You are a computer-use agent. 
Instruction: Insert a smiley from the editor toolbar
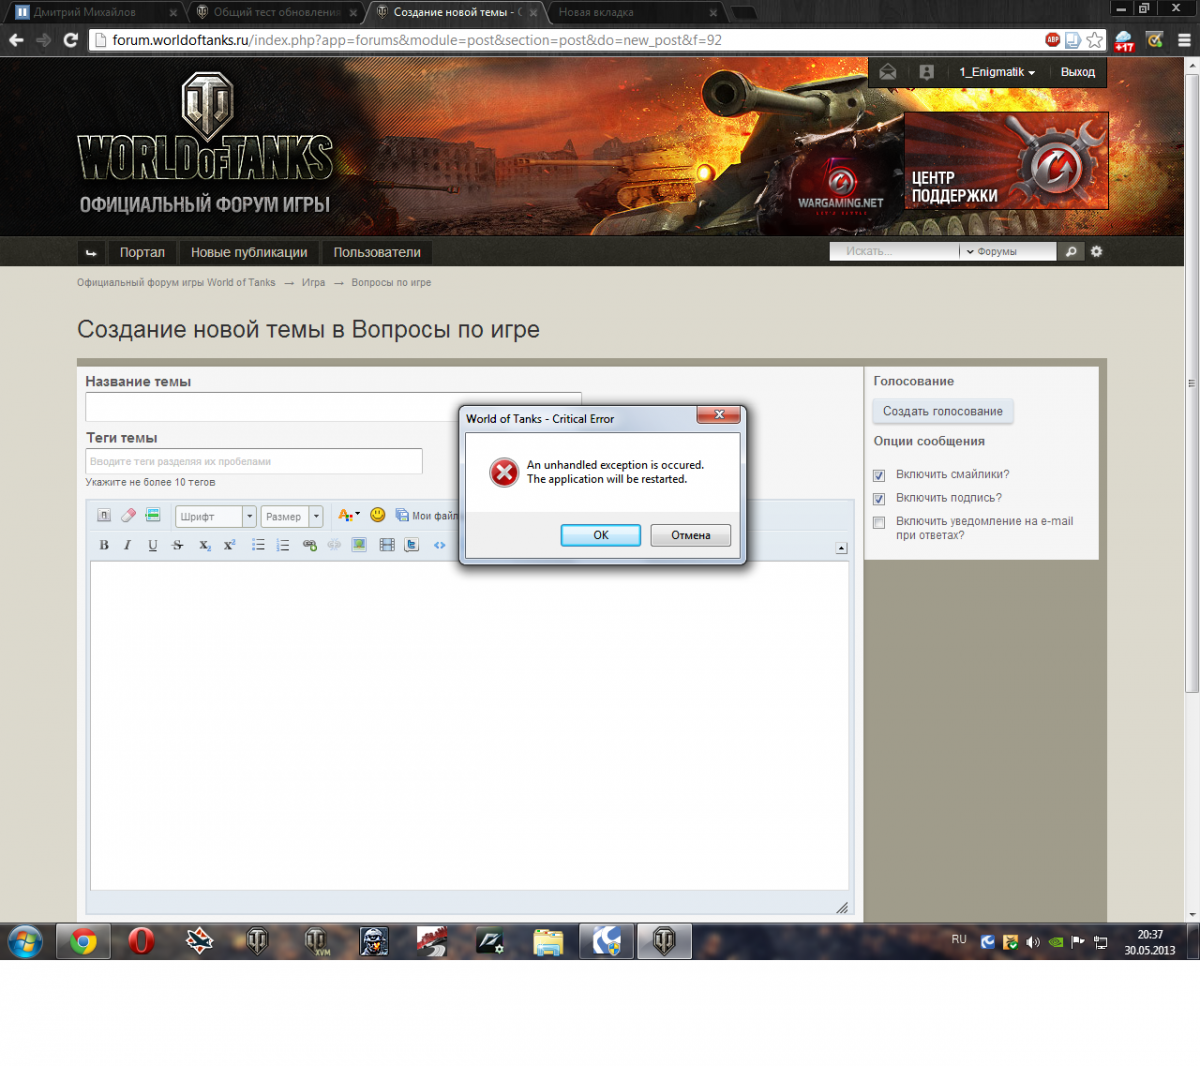378,515
